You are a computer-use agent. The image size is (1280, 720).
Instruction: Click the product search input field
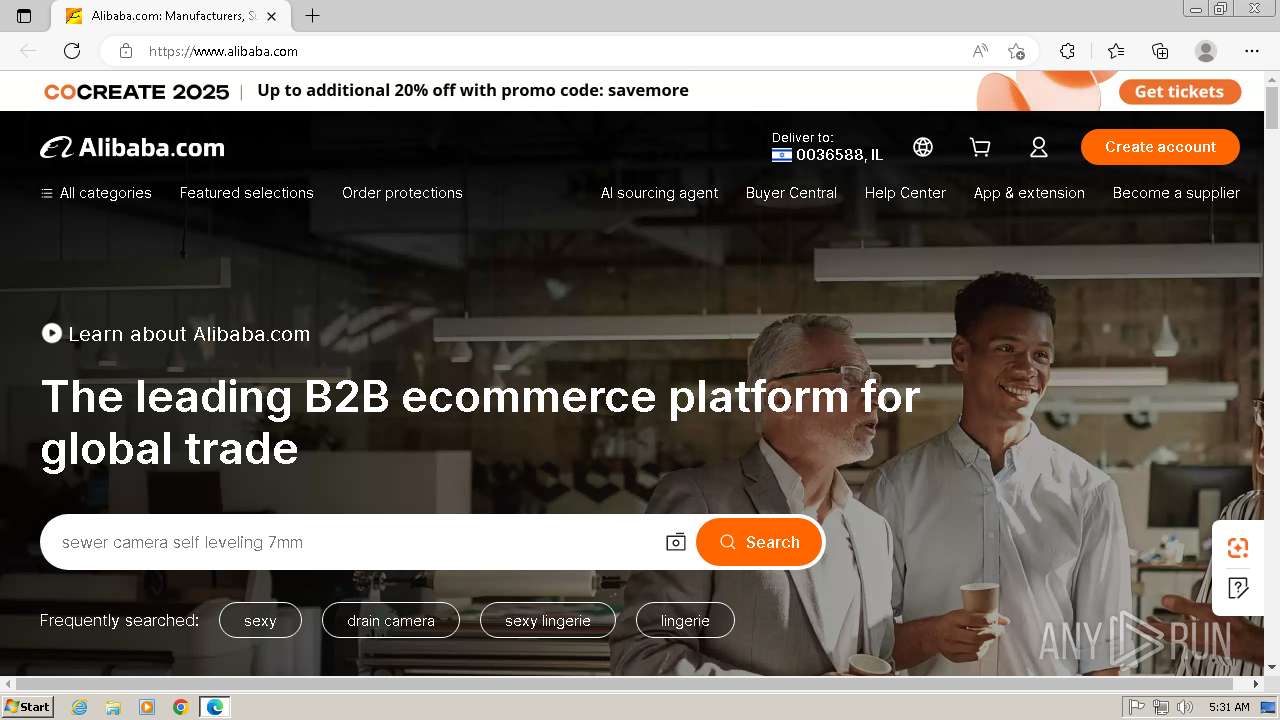pos(350,542)
